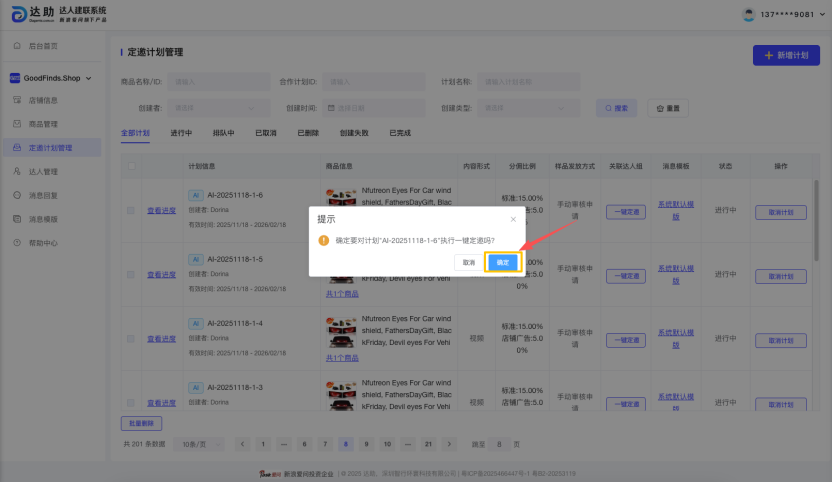
Task: Toggle the select-all checkbox in table header
Action: 130,164
